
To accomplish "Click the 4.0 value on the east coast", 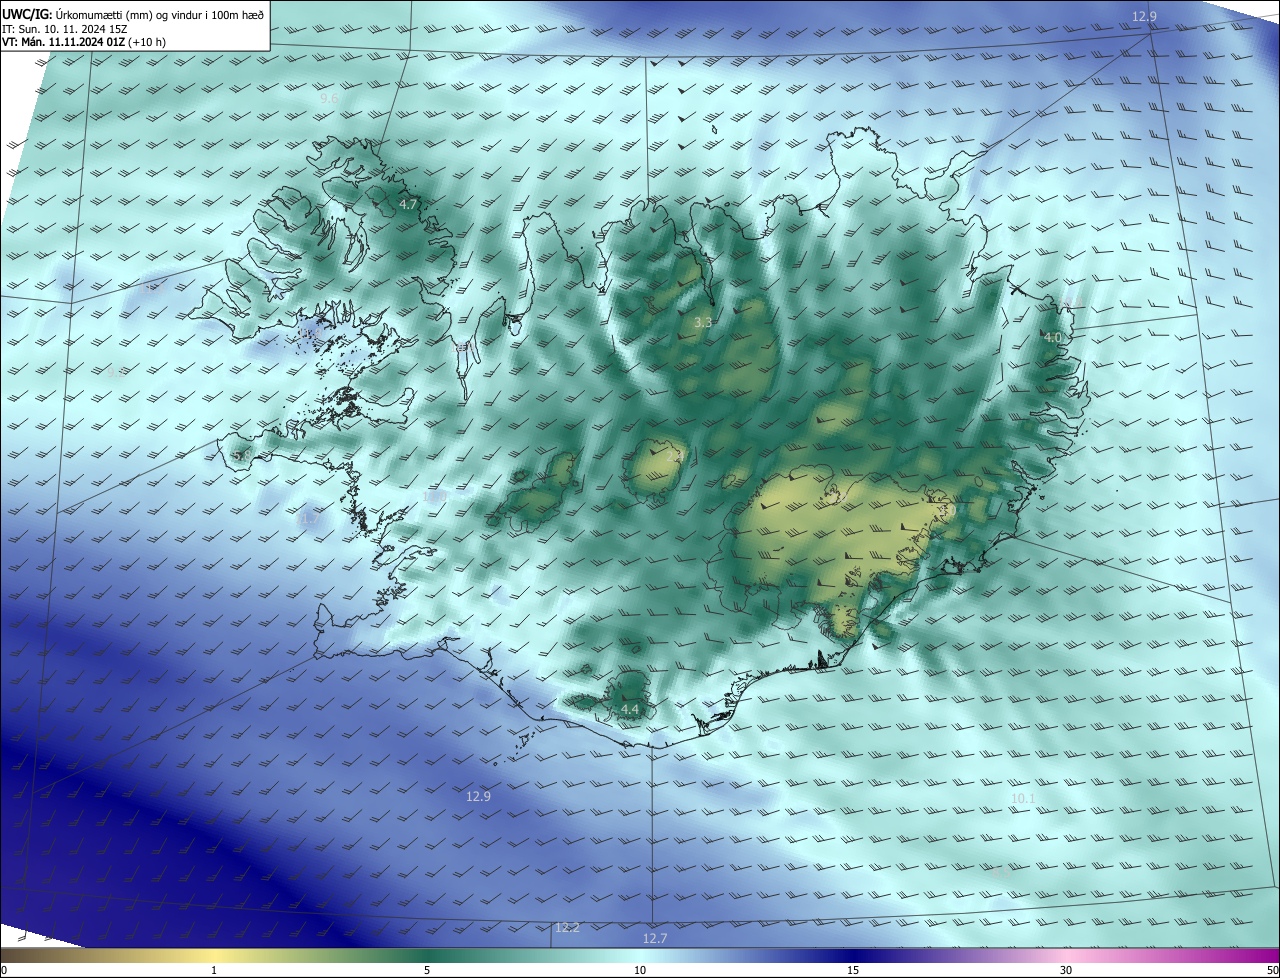I will 1053,338.
